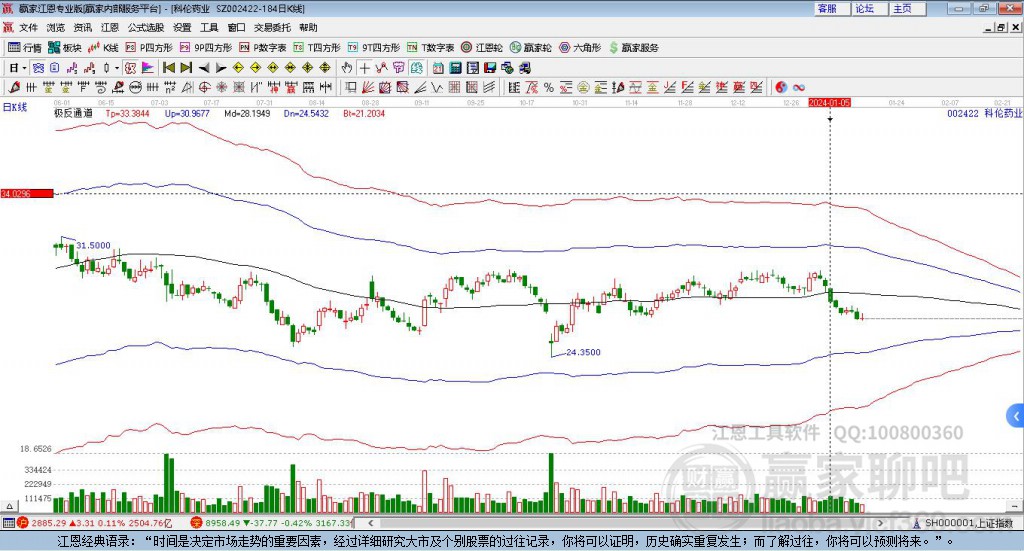
Task: Select the circle-with-crosshair target tool
Action: click(204, 87)
